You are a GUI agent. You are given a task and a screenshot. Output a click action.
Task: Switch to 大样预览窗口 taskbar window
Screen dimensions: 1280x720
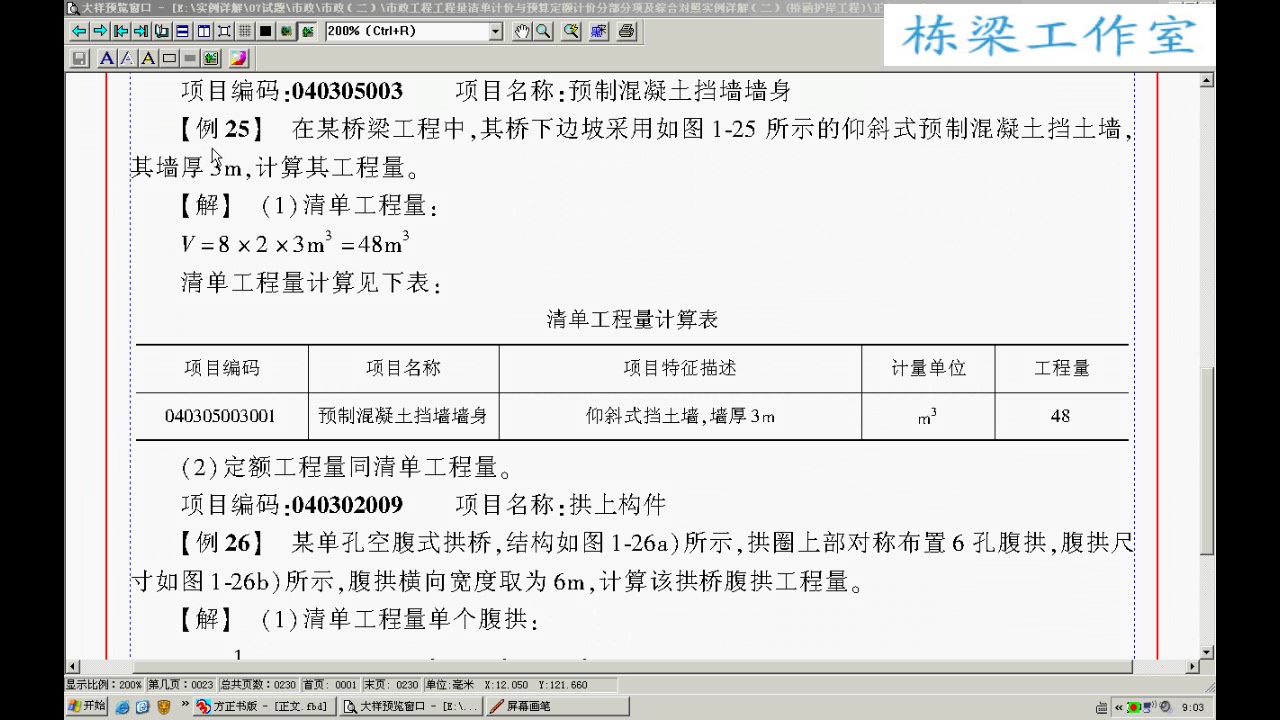click(x=410, y=707)
